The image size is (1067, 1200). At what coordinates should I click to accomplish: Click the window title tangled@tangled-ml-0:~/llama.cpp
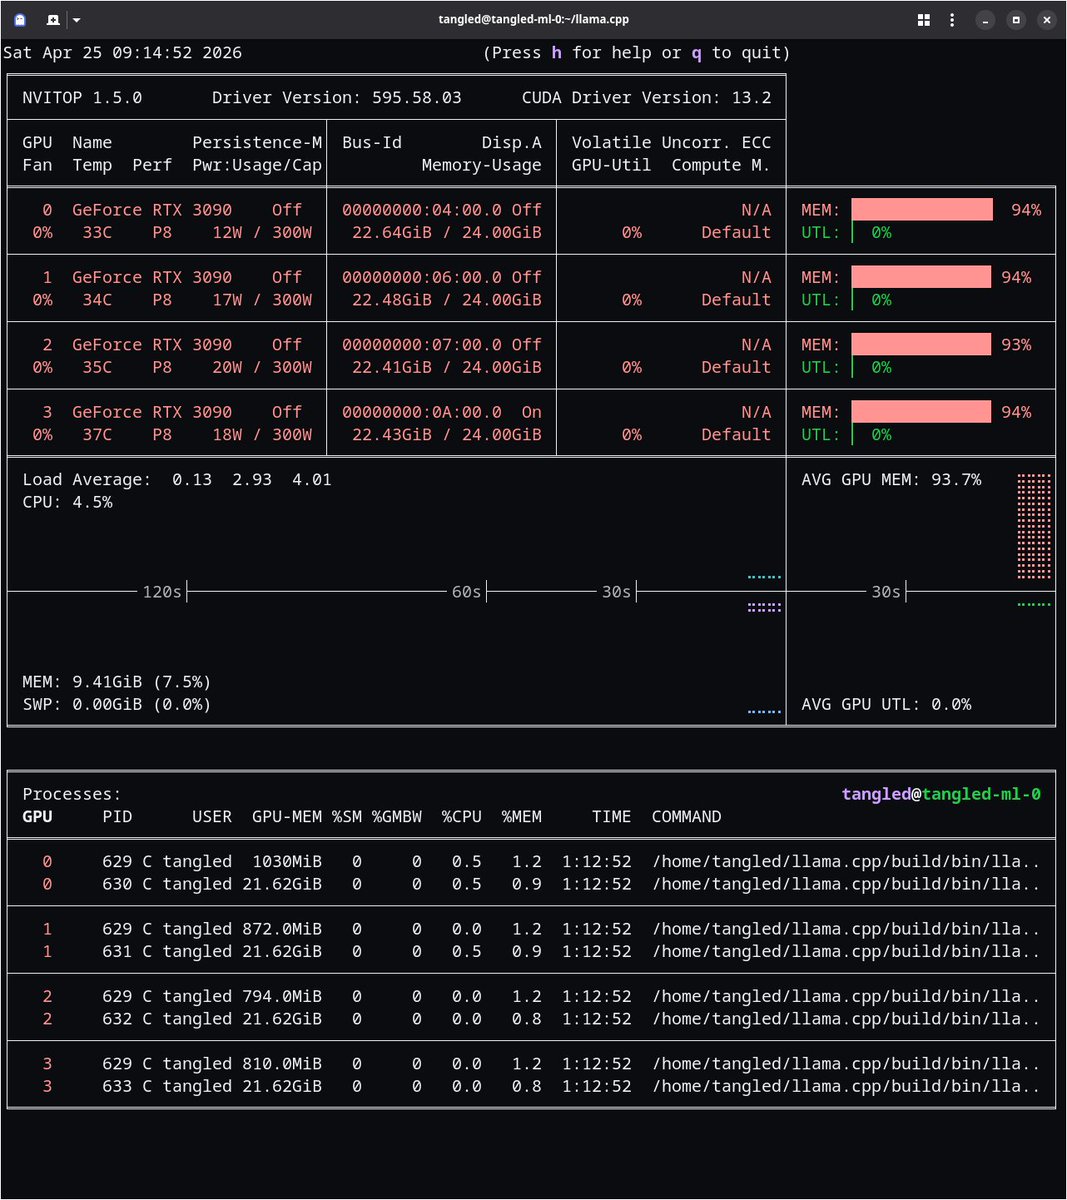point(534,19)
